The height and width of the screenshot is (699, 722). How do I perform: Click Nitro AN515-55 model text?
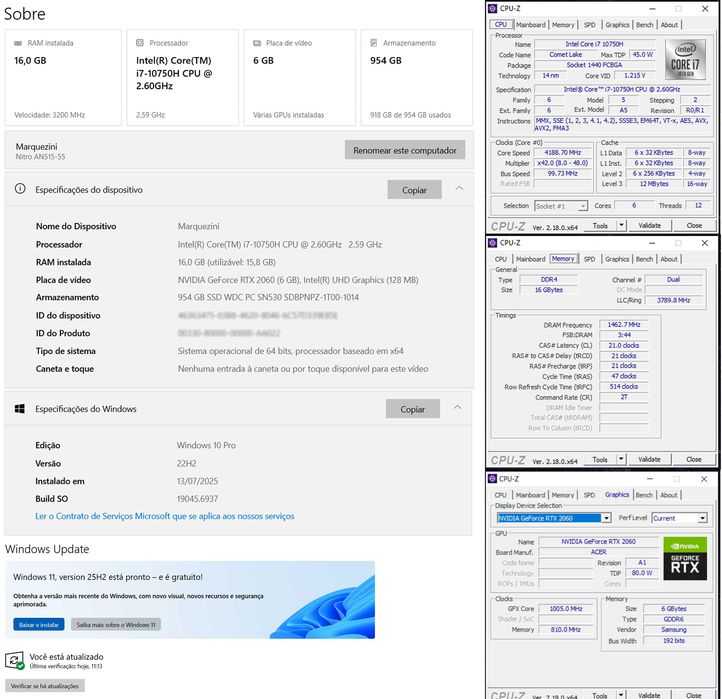41,157
